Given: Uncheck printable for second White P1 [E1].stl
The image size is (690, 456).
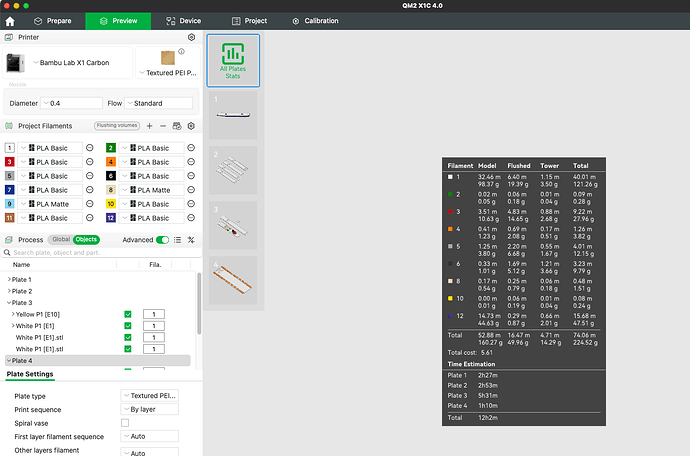Looking at the screenshot, I should (x=128, y=349).
